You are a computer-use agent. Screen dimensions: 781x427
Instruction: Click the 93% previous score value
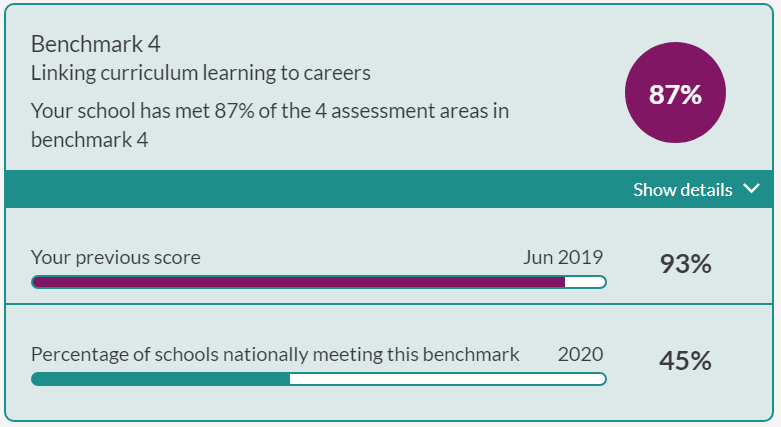coord(685,264)
